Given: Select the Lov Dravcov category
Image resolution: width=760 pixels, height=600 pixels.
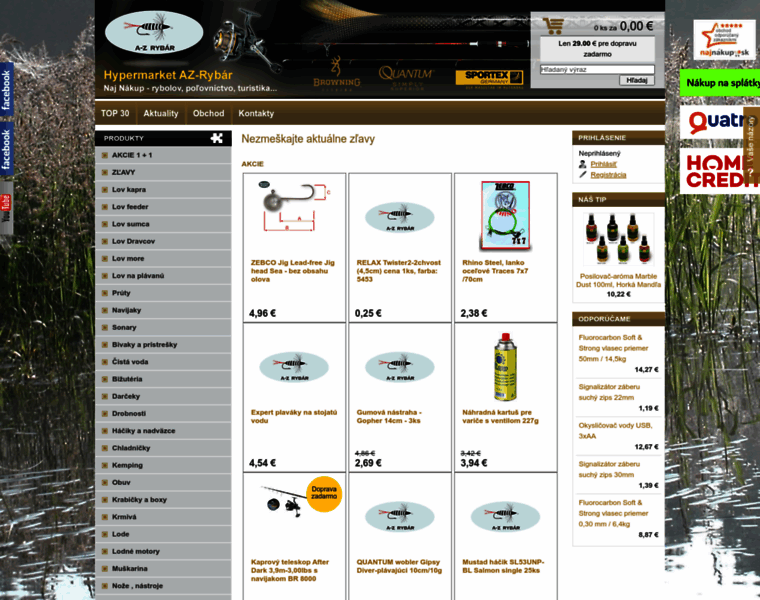Looking at the screenshot, I should coord(163,241).
